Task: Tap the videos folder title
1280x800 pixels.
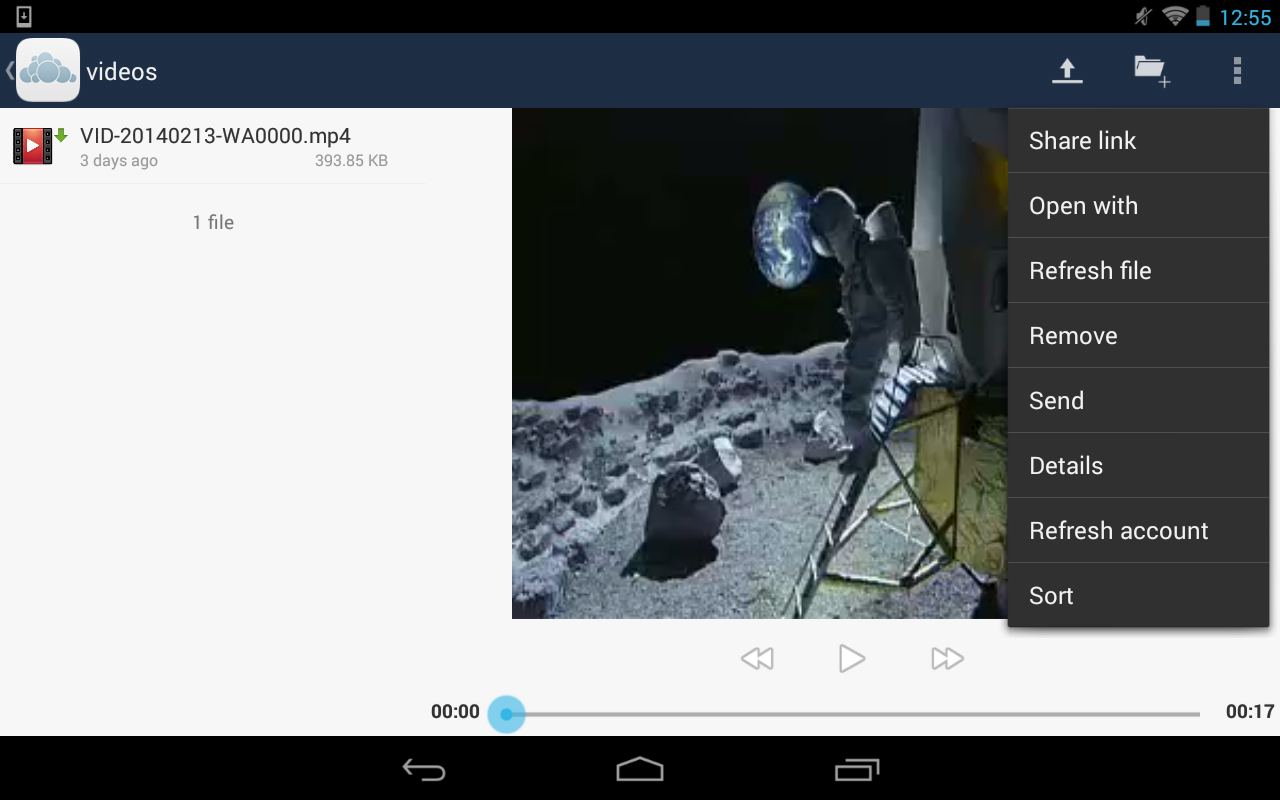Action: (121, 72)
